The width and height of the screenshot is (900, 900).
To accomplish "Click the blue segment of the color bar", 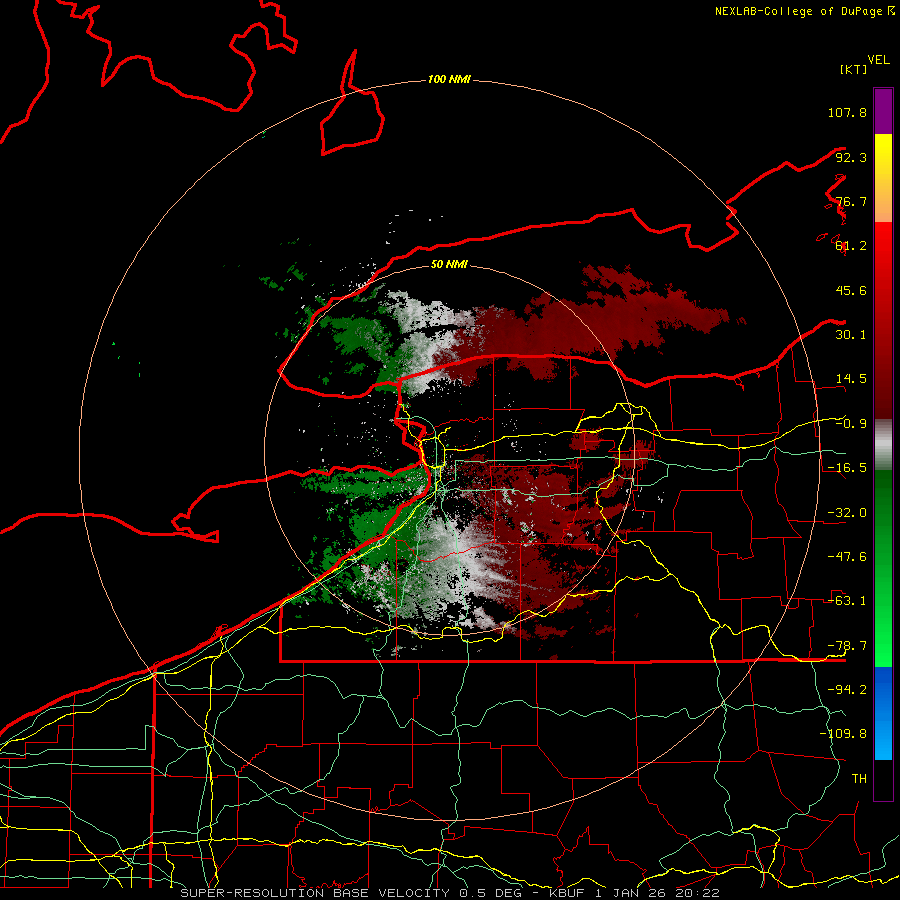I will tap(883, 713).
